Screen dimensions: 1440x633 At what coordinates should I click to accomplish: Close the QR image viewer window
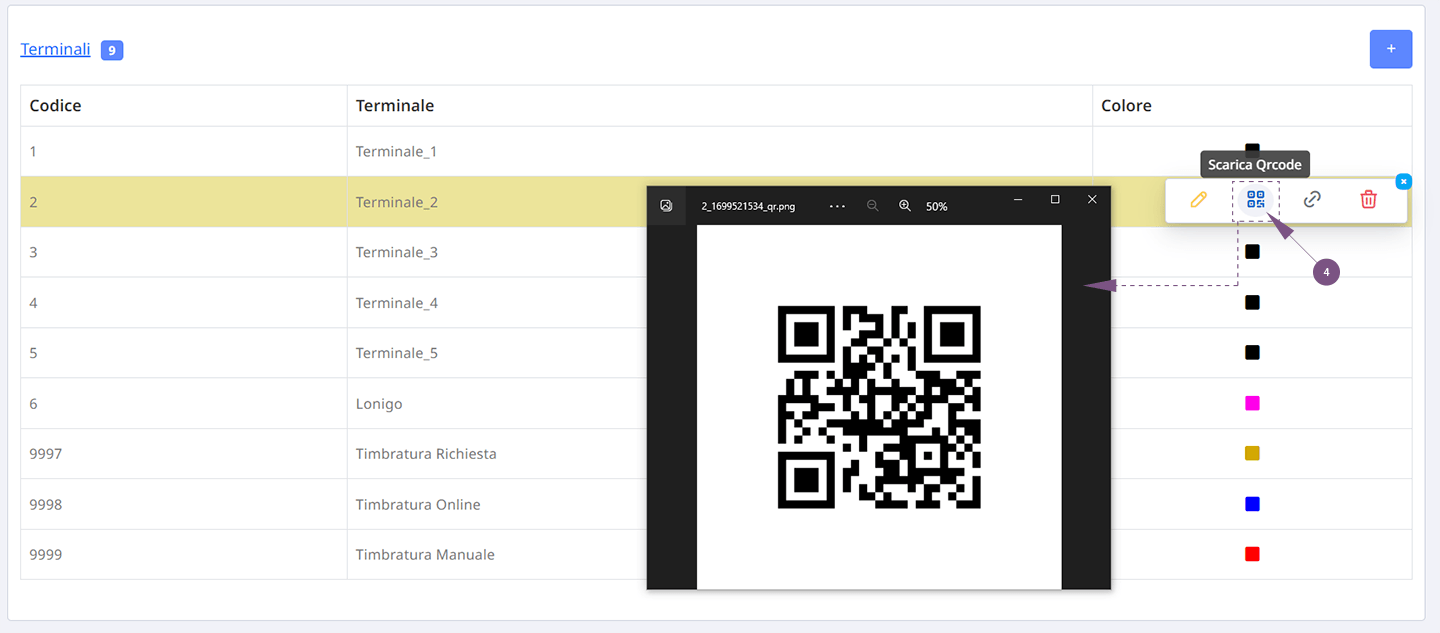coord(1092,200)
